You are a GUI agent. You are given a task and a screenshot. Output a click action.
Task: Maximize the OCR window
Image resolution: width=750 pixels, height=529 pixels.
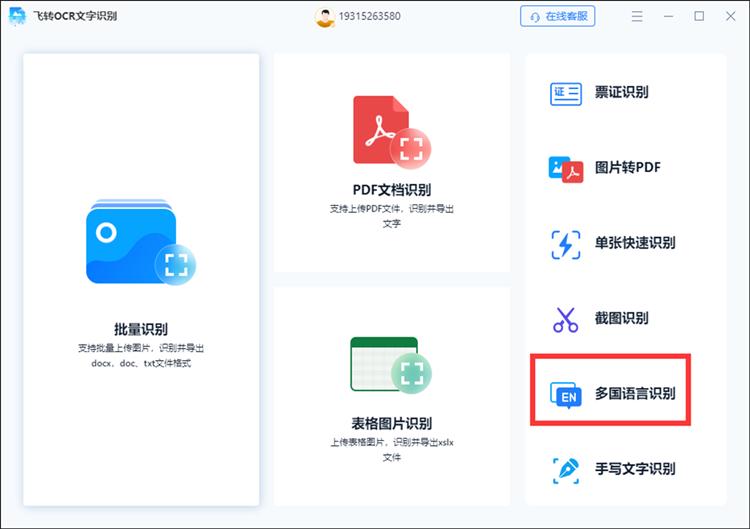(x=699, y=16)
